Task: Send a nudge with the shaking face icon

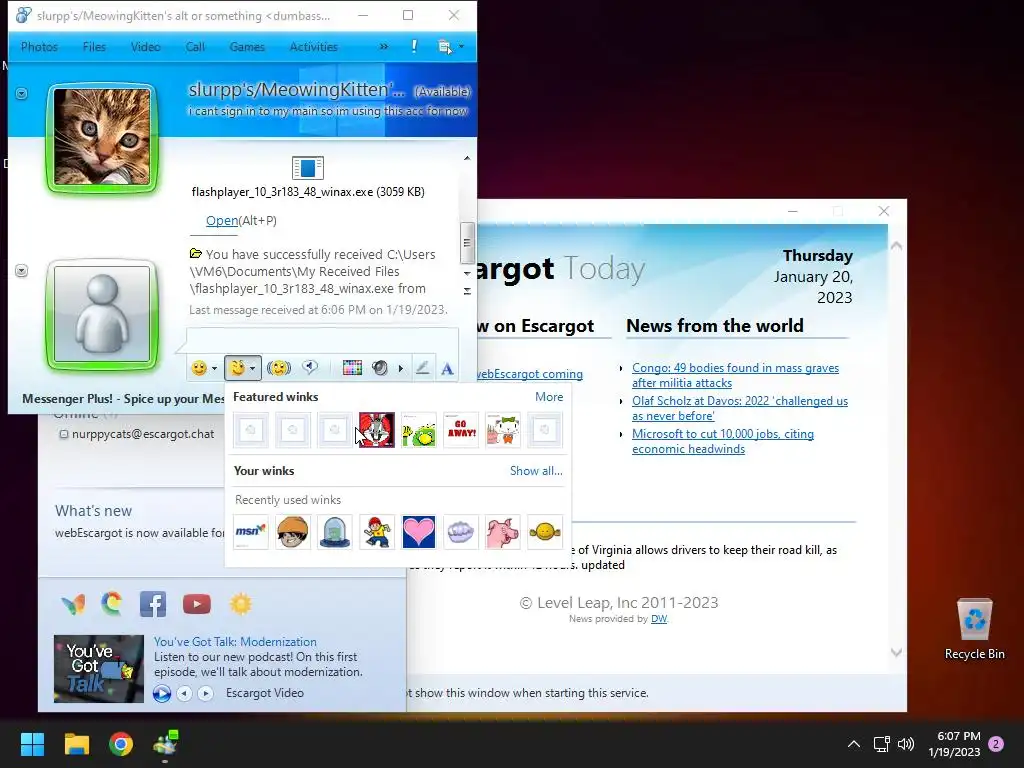Action: click(279, 368)
